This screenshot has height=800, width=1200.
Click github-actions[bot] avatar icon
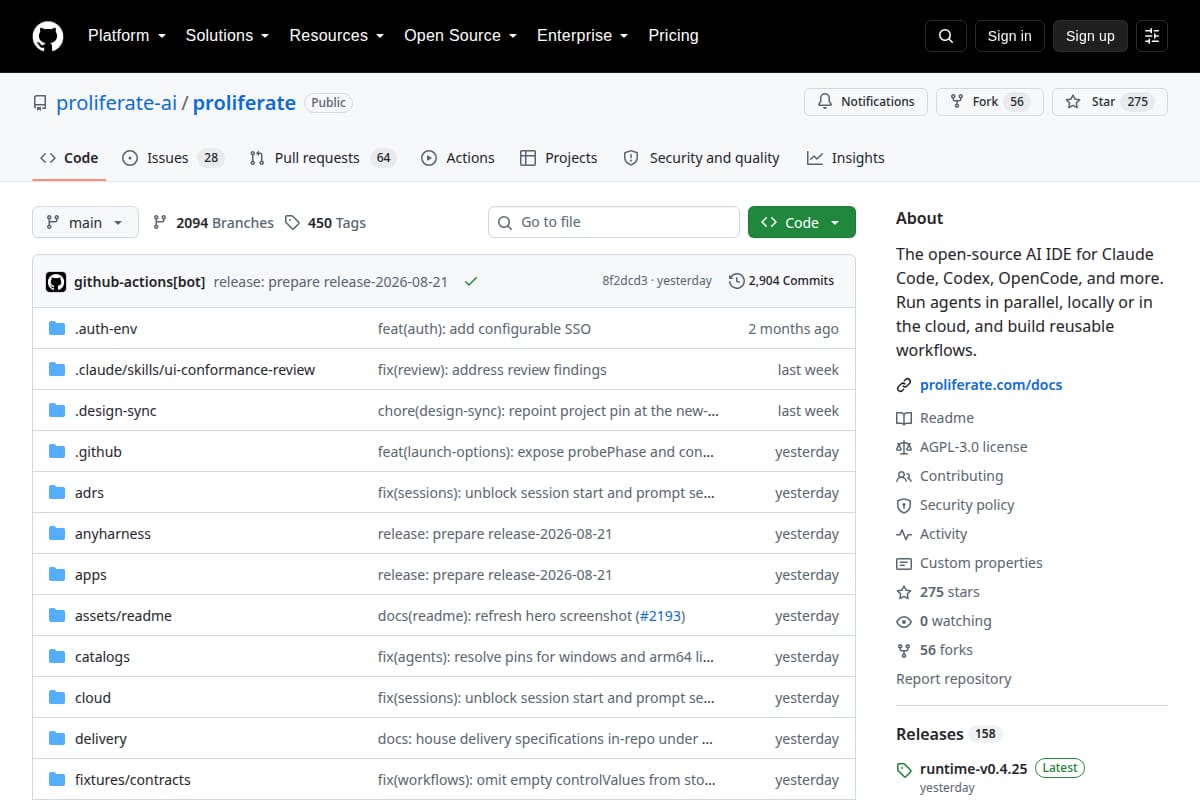pos(56,281)
